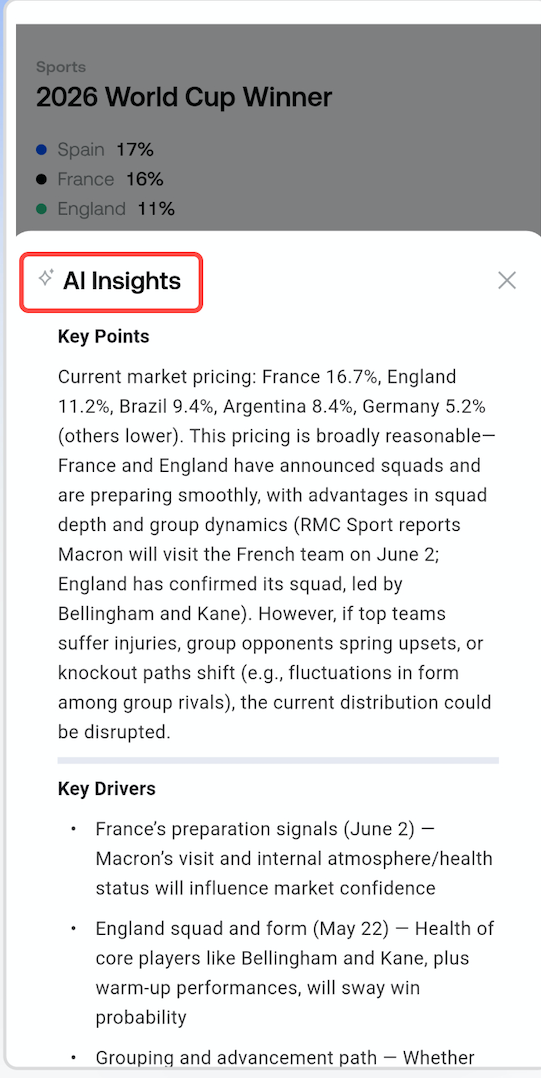Open the 2026 World Cup Winner market title

[184, 98]
